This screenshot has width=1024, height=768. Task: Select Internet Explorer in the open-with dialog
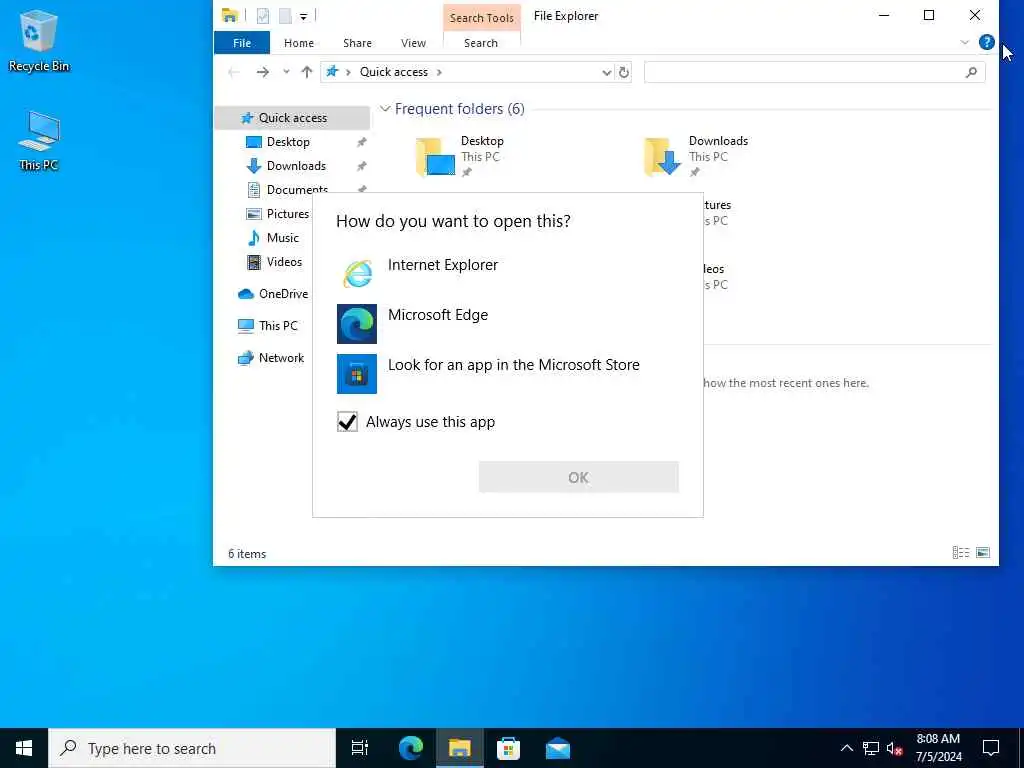point(507,273)
